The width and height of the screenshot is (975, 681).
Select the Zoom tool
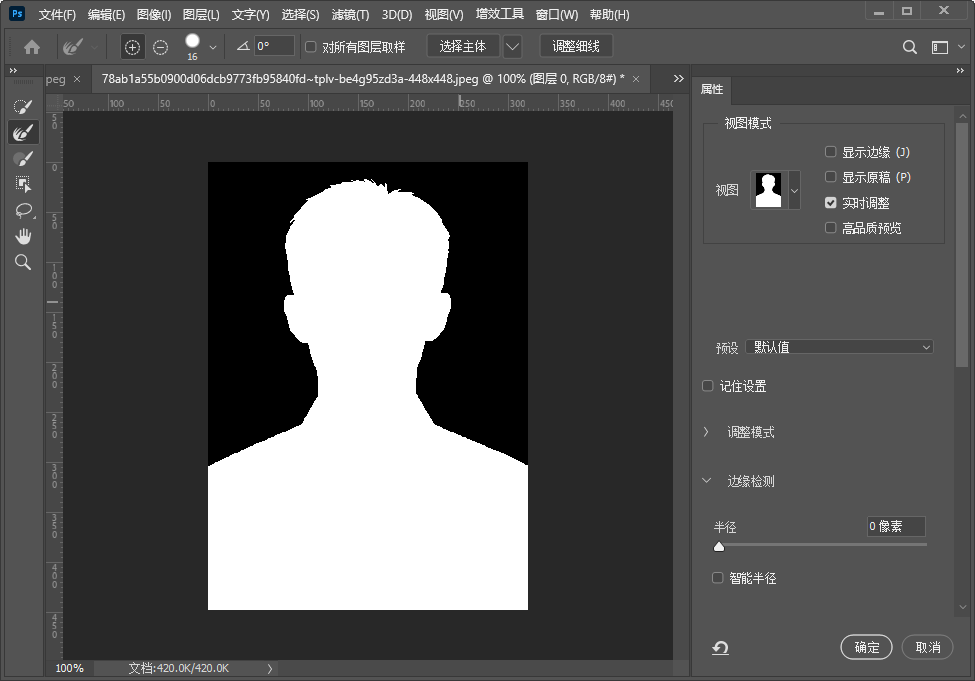[23, 262]
